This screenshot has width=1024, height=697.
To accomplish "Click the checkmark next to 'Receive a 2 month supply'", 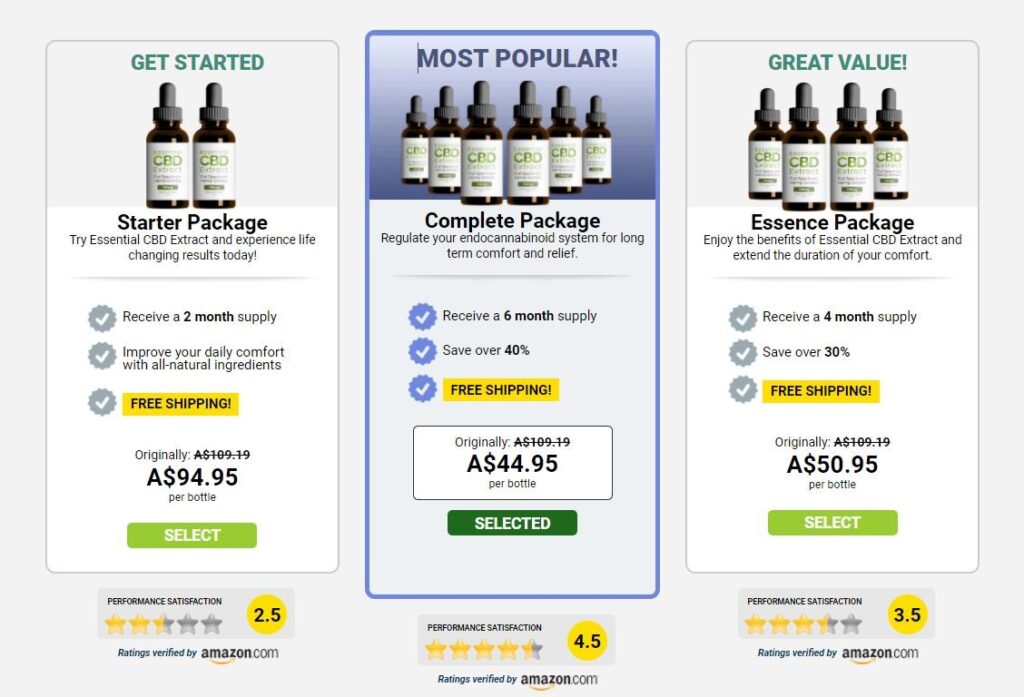I will coord(103,317).
